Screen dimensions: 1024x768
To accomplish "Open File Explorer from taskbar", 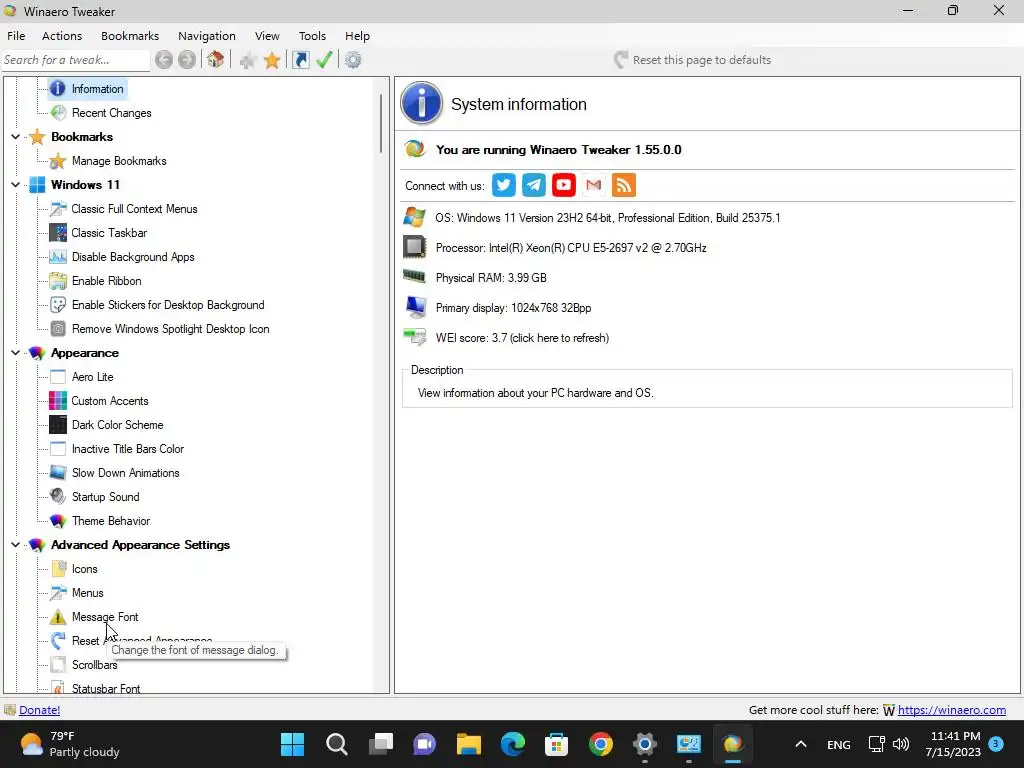I will 468,744.
